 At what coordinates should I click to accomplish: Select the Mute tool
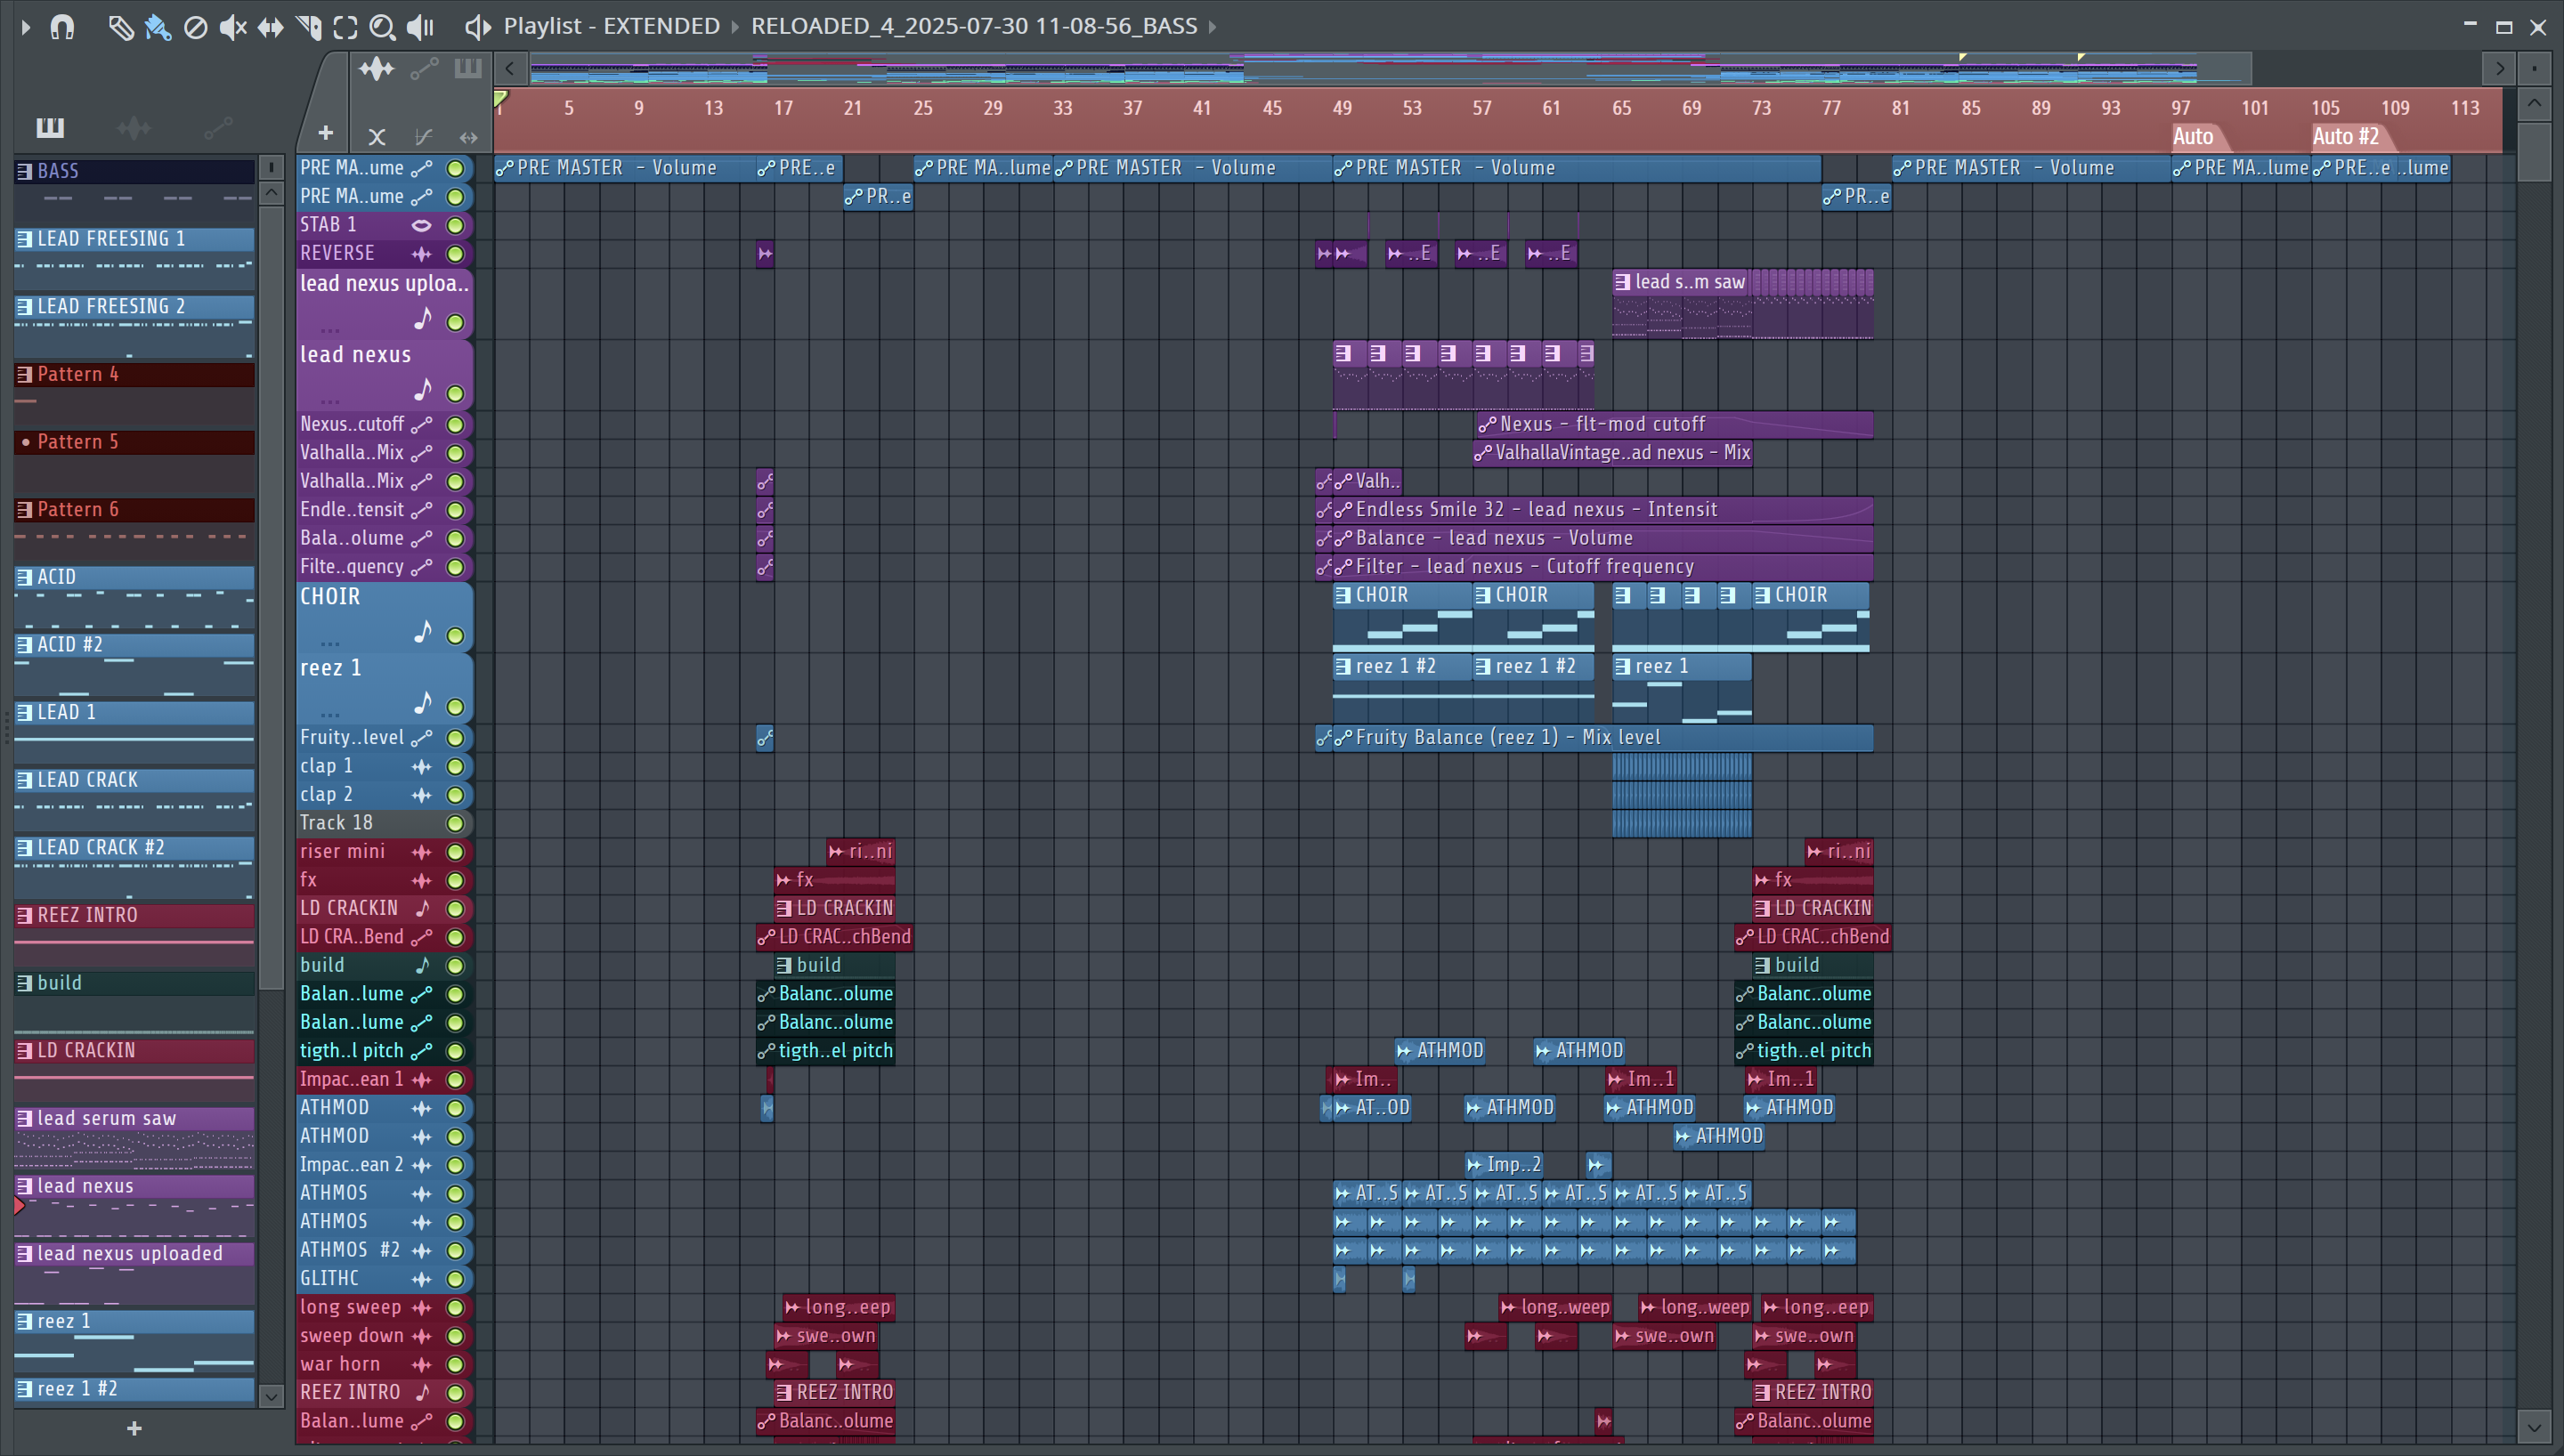coord(232,27)
